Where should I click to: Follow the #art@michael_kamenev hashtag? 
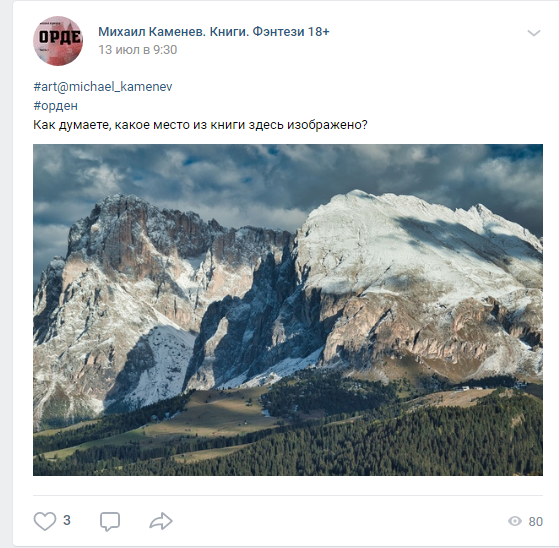tap(103, 86)
